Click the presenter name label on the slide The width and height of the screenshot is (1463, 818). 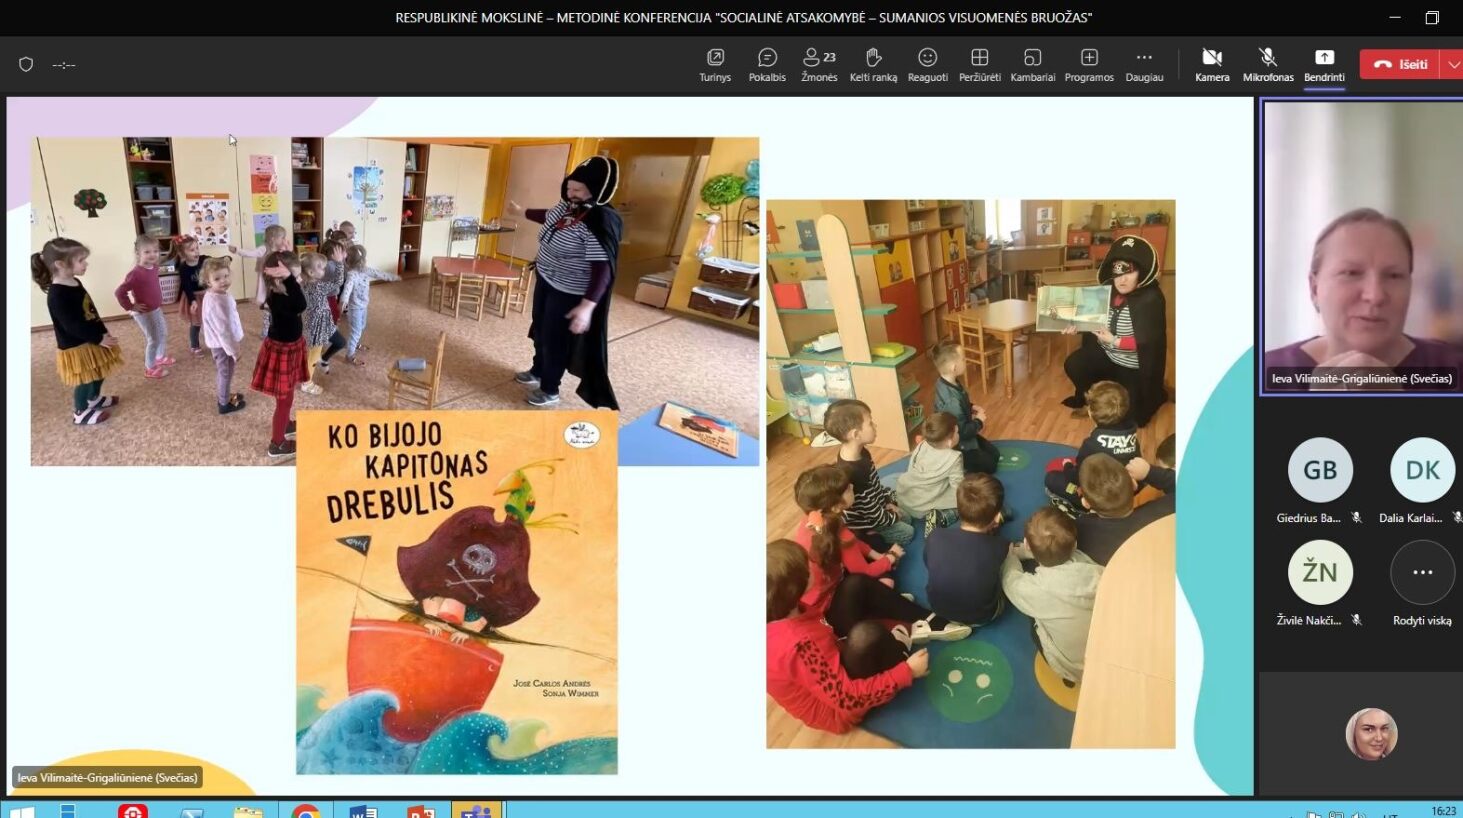108,778
